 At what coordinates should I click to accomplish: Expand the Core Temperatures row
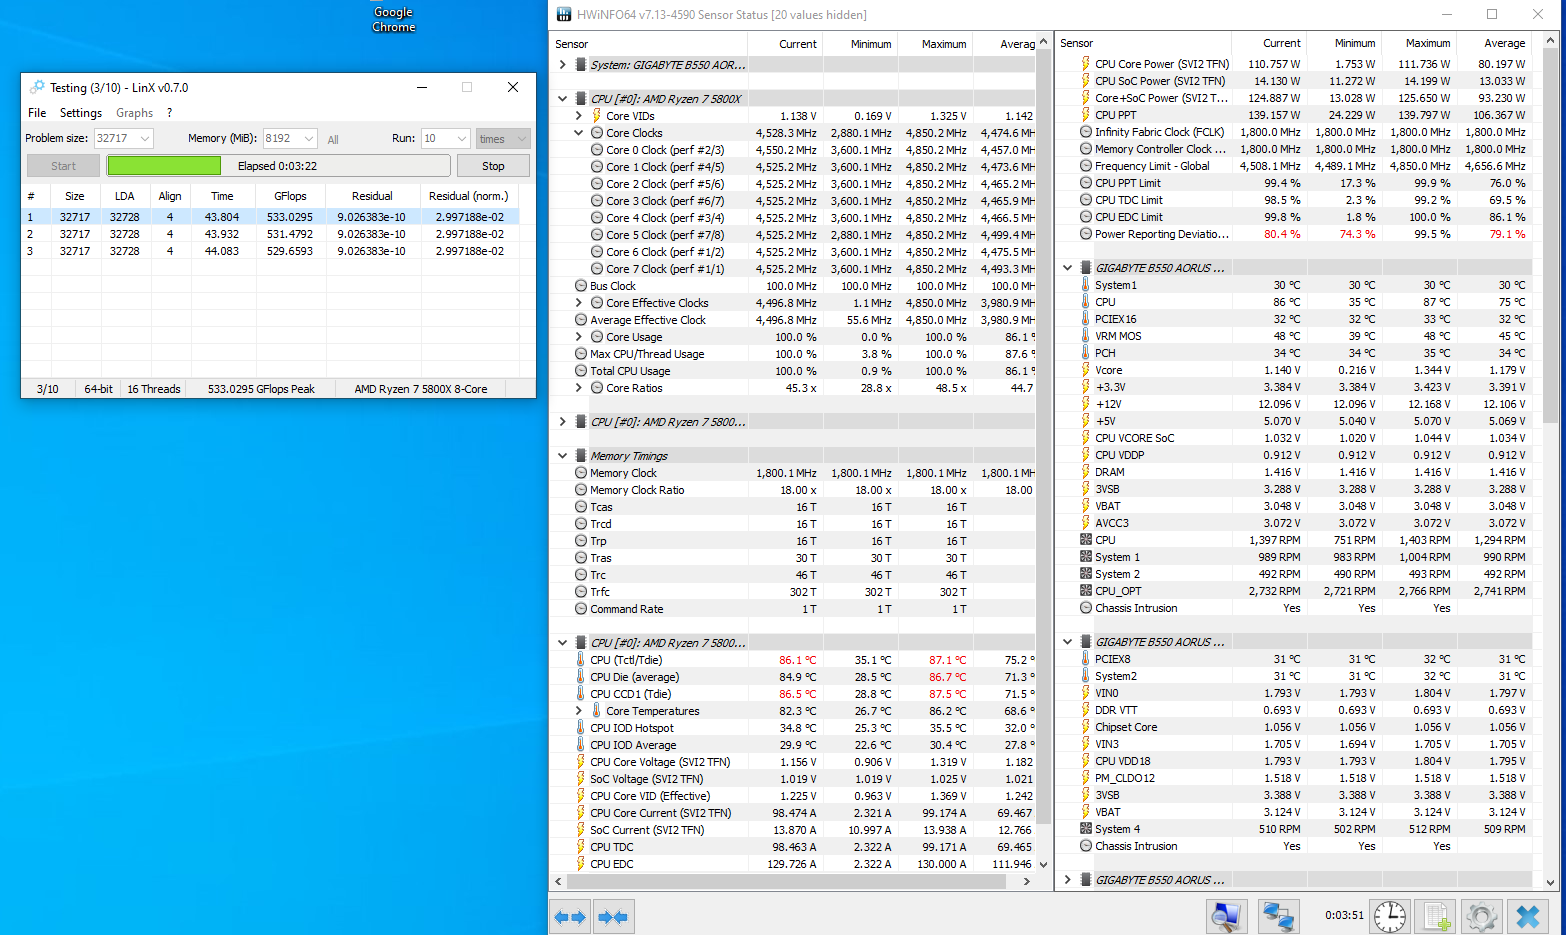tap(579, 711)
